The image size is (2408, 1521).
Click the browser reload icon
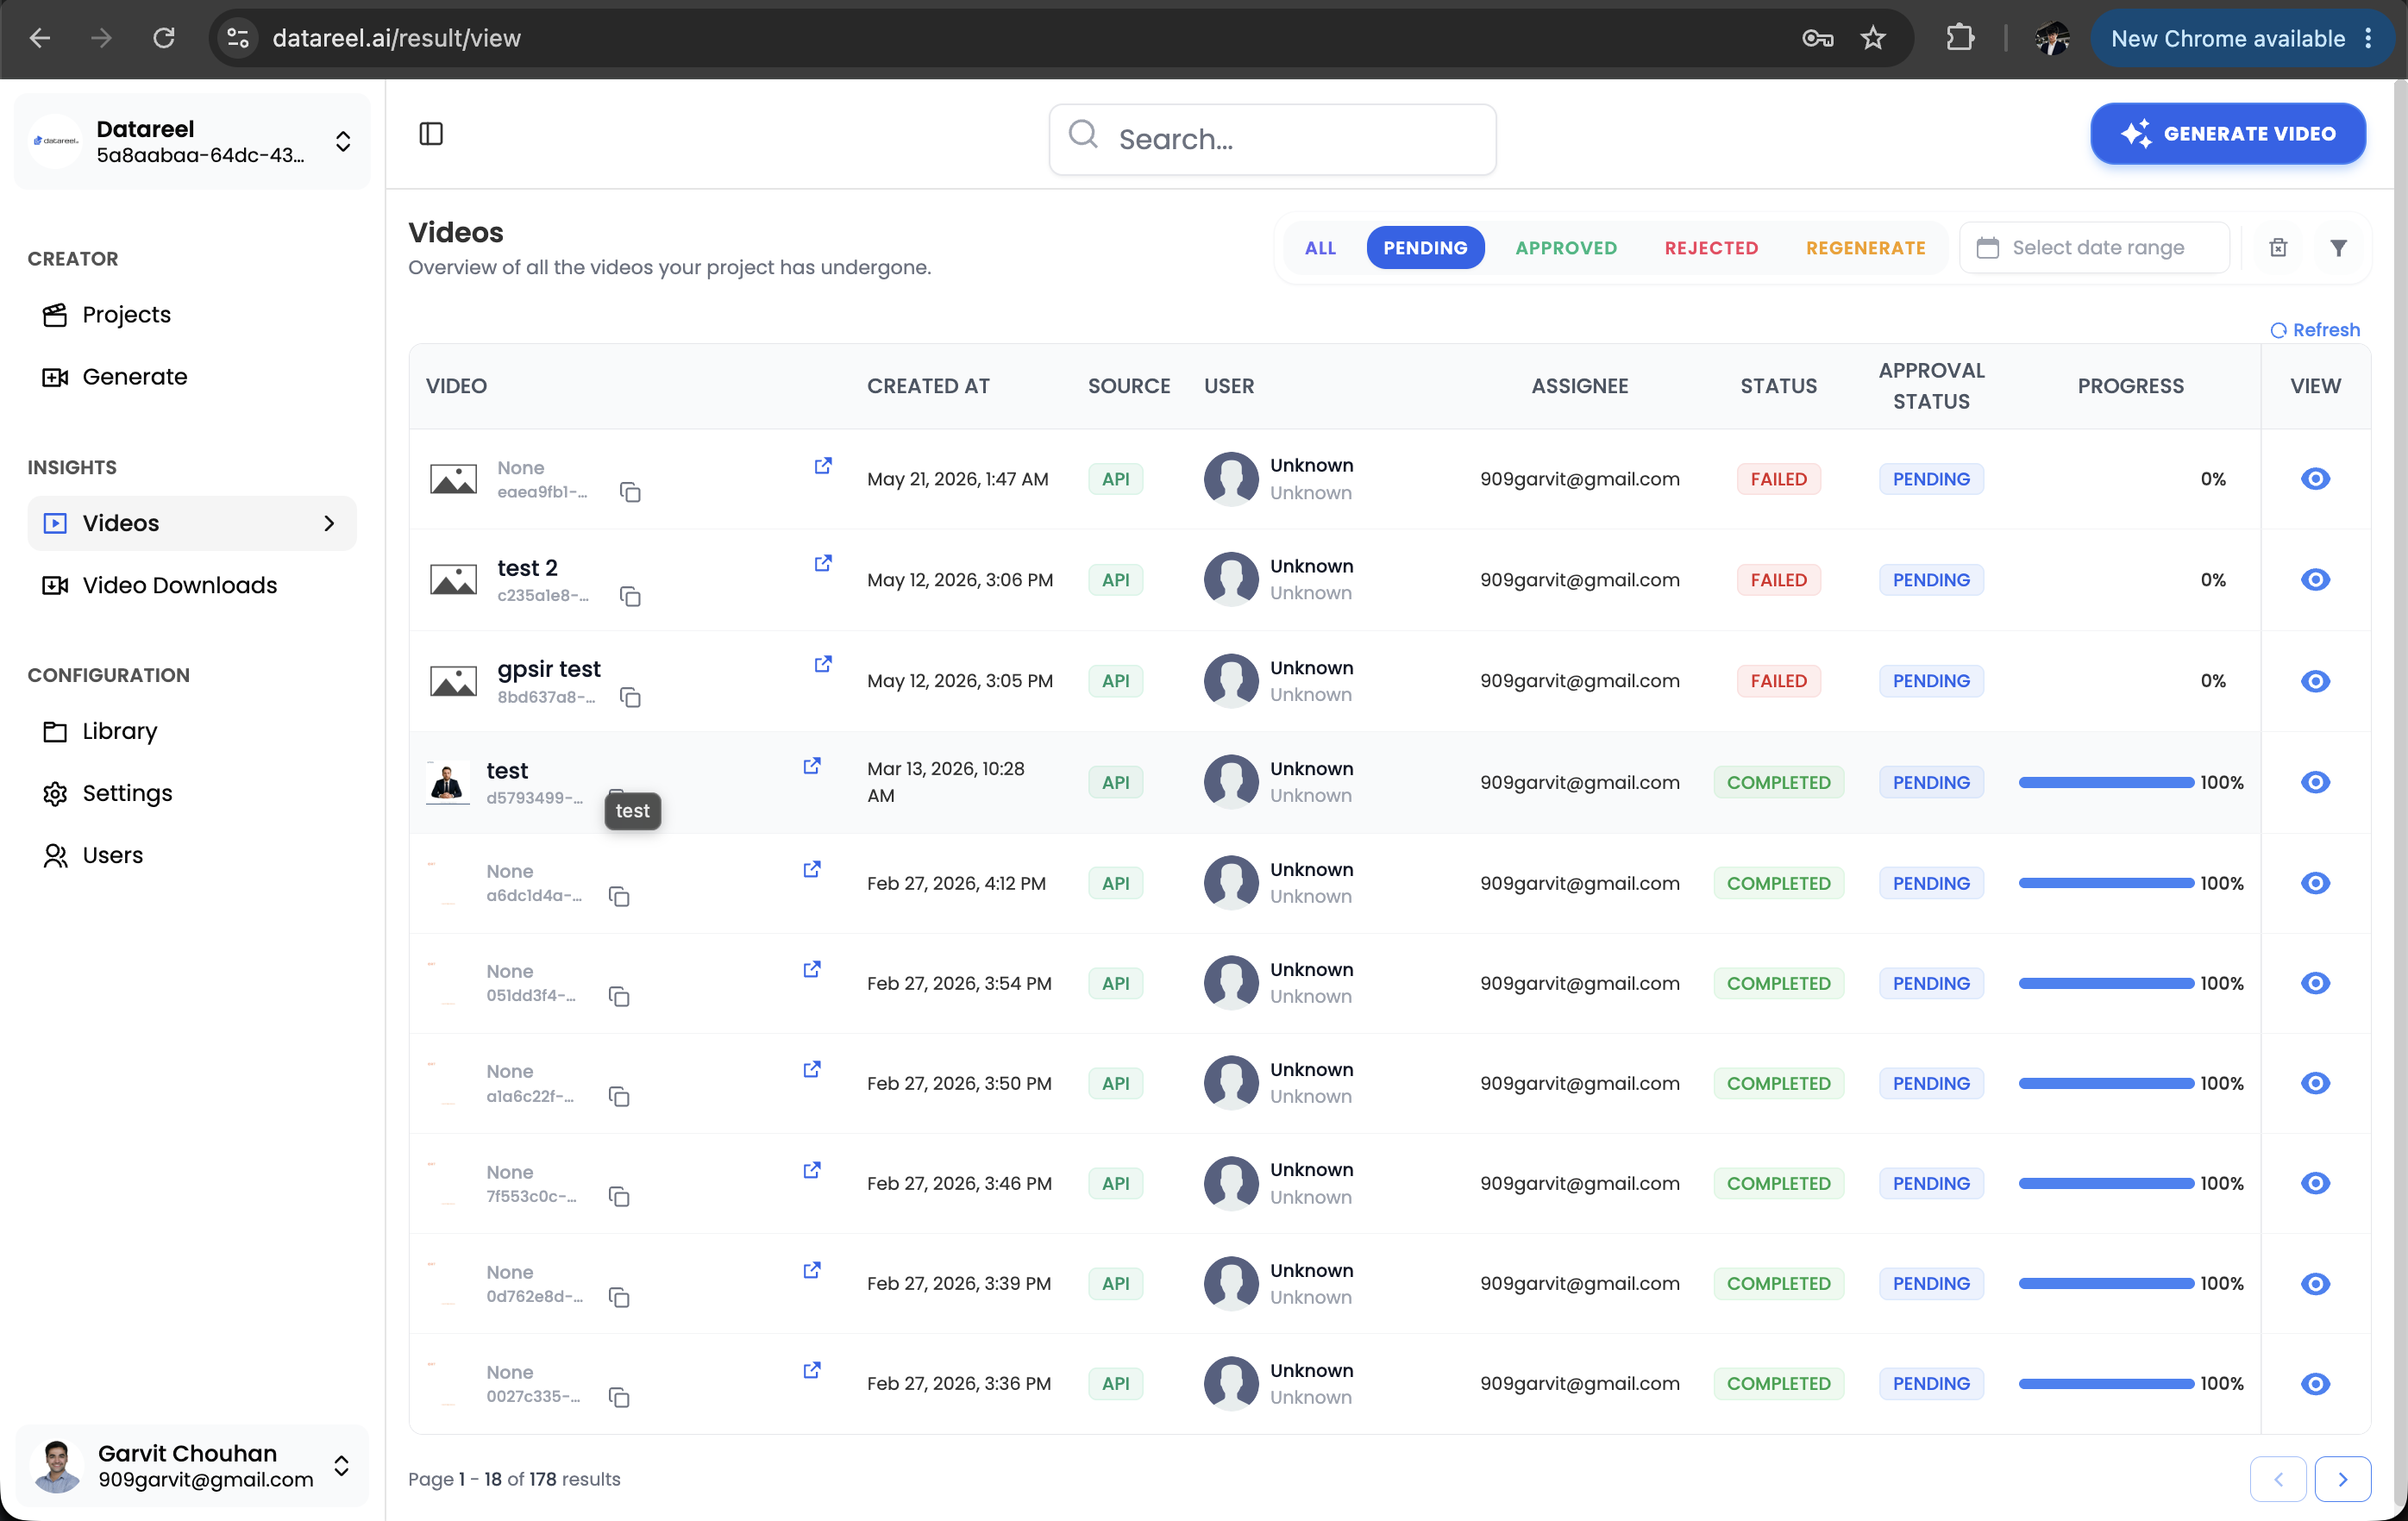[x=164, y=38]
